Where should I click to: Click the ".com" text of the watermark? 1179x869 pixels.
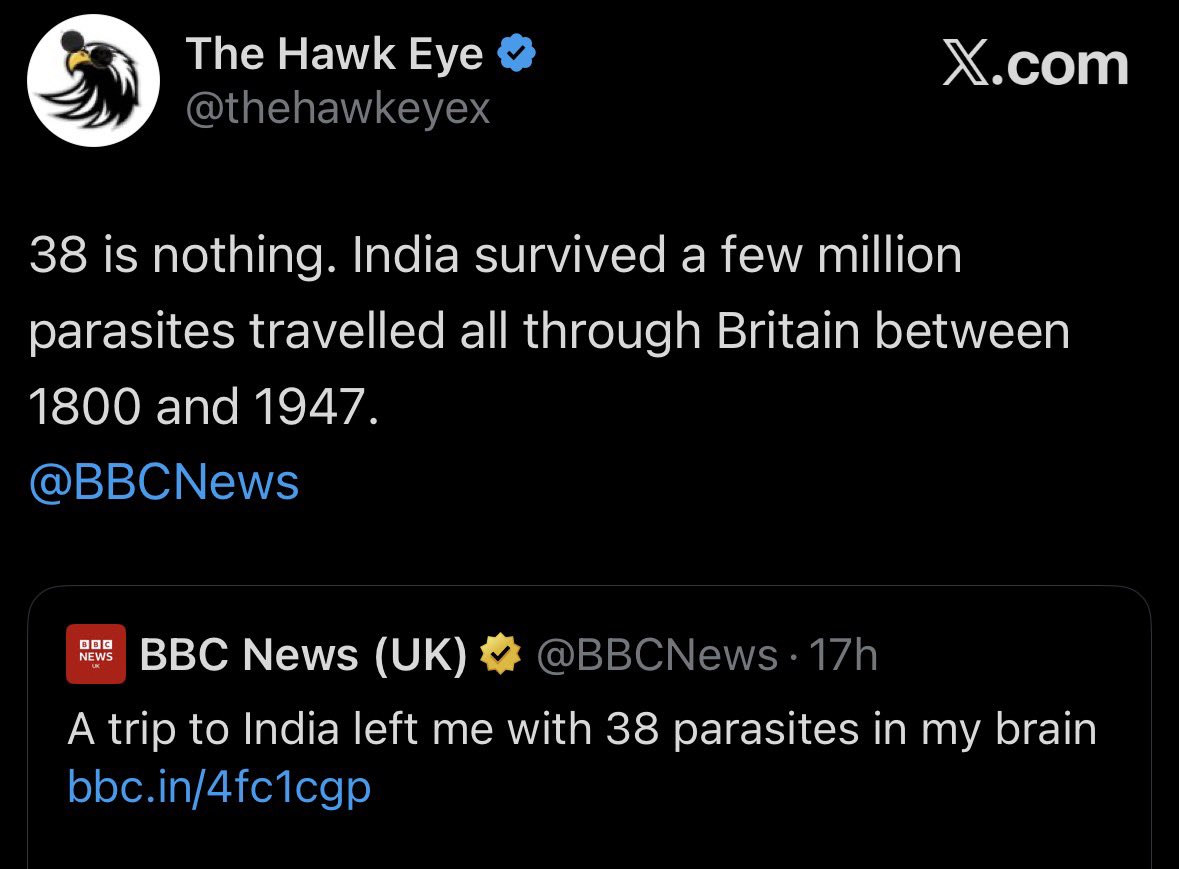1061,65
